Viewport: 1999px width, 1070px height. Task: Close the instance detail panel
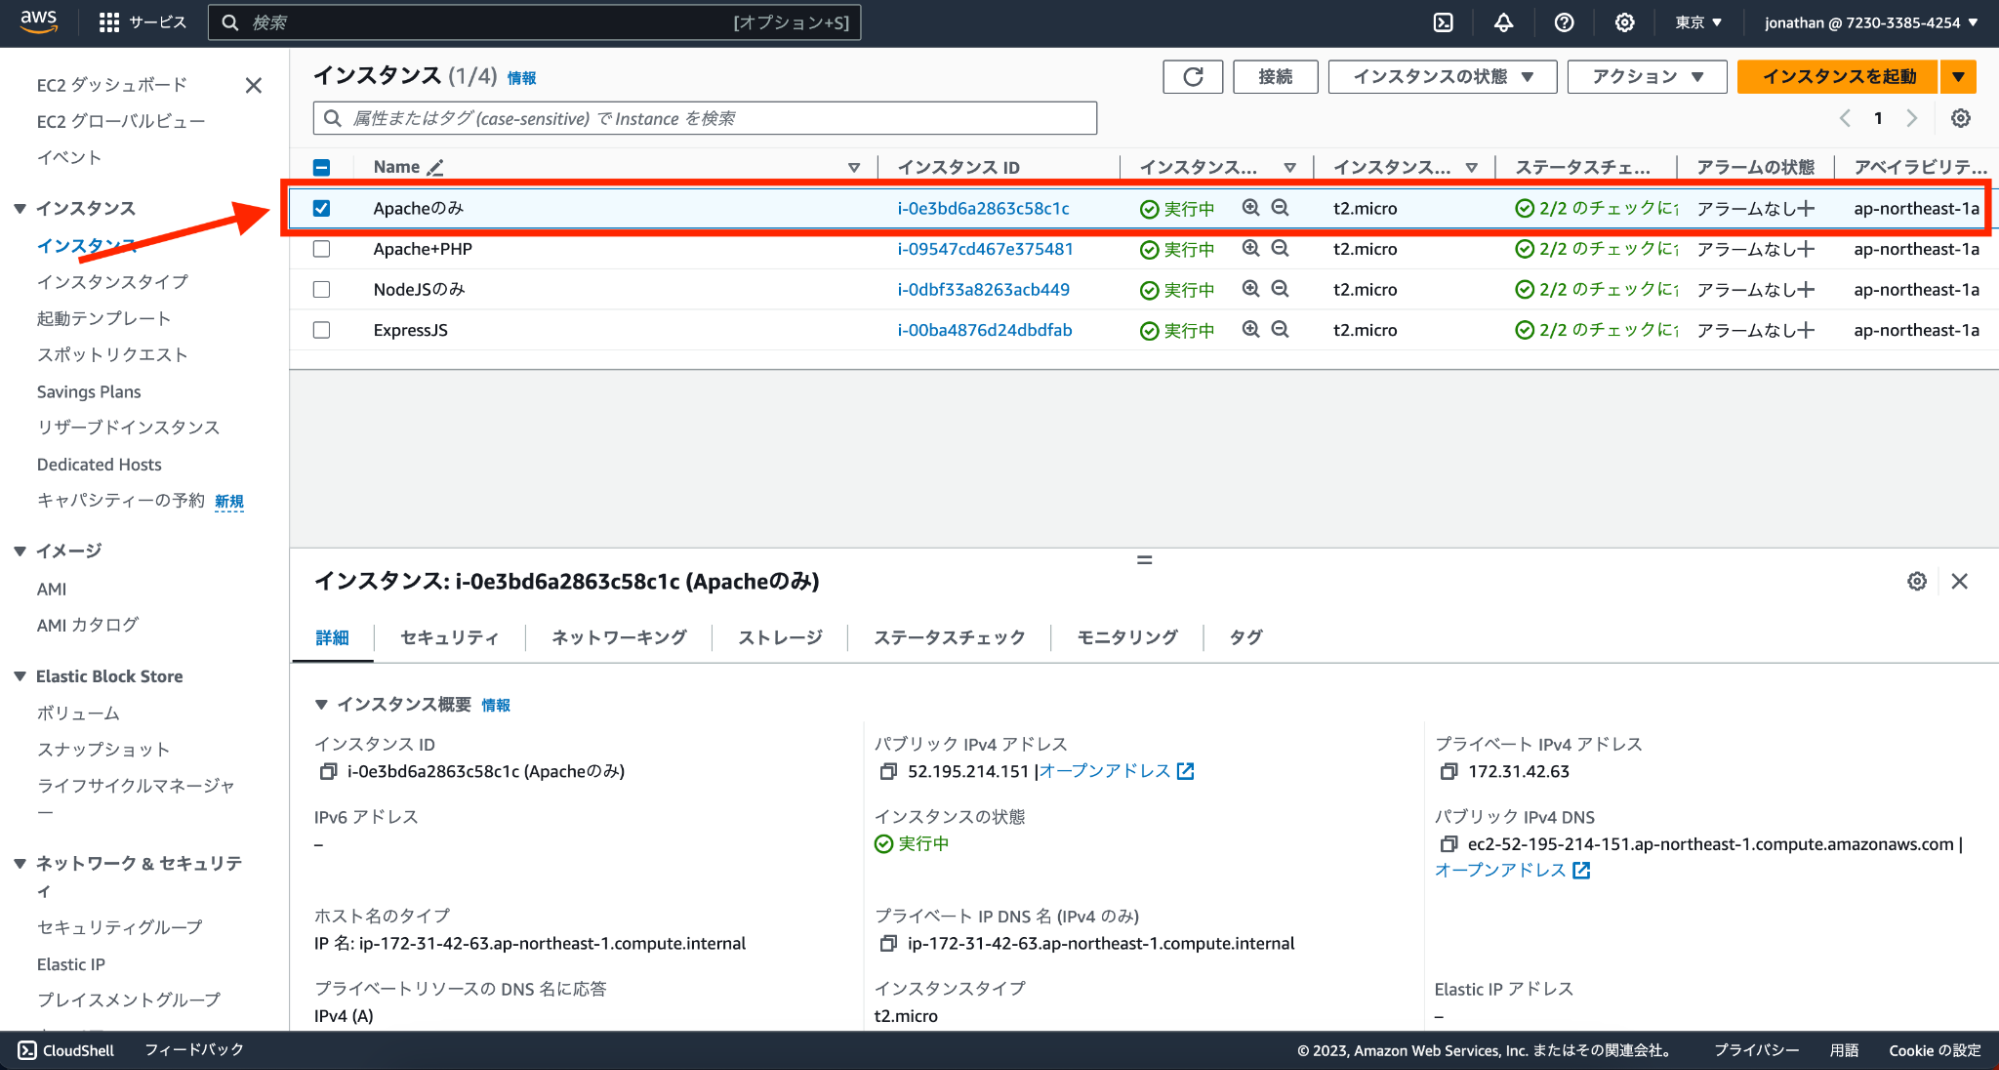tap(1960, 581)
